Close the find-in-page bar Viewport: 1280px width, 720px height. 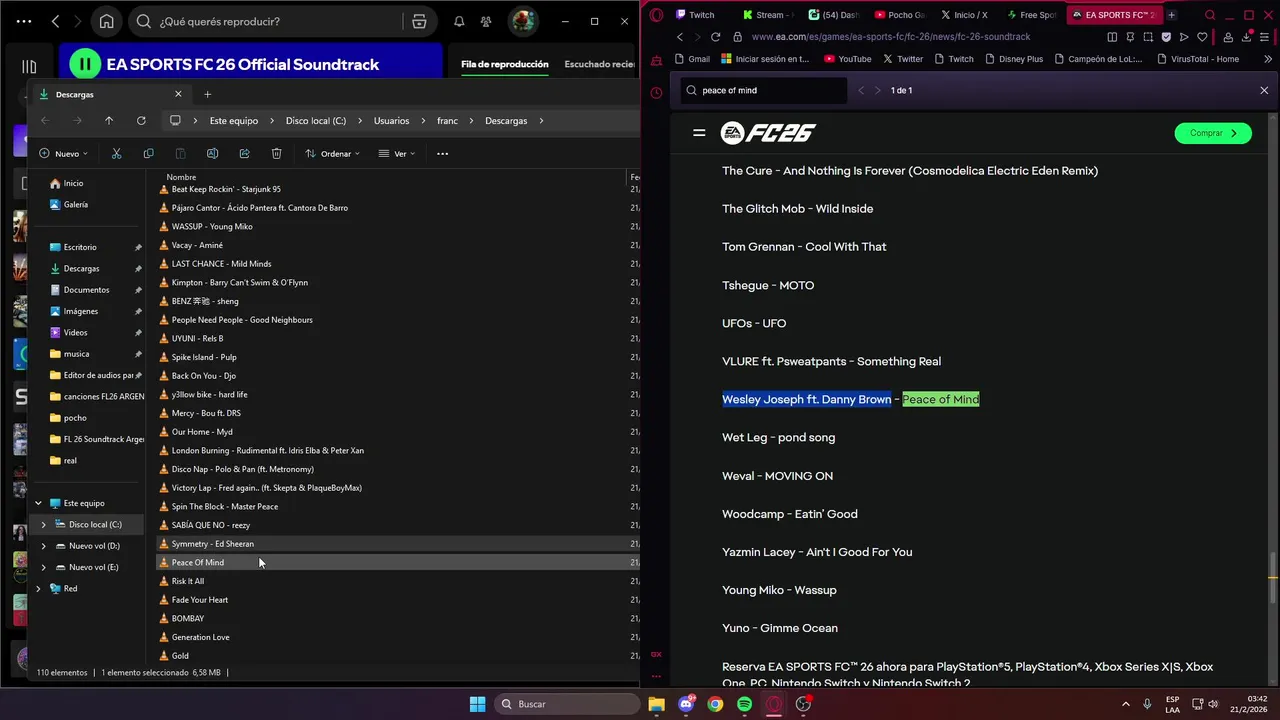pyautogui.click(x=1264, y=90)
